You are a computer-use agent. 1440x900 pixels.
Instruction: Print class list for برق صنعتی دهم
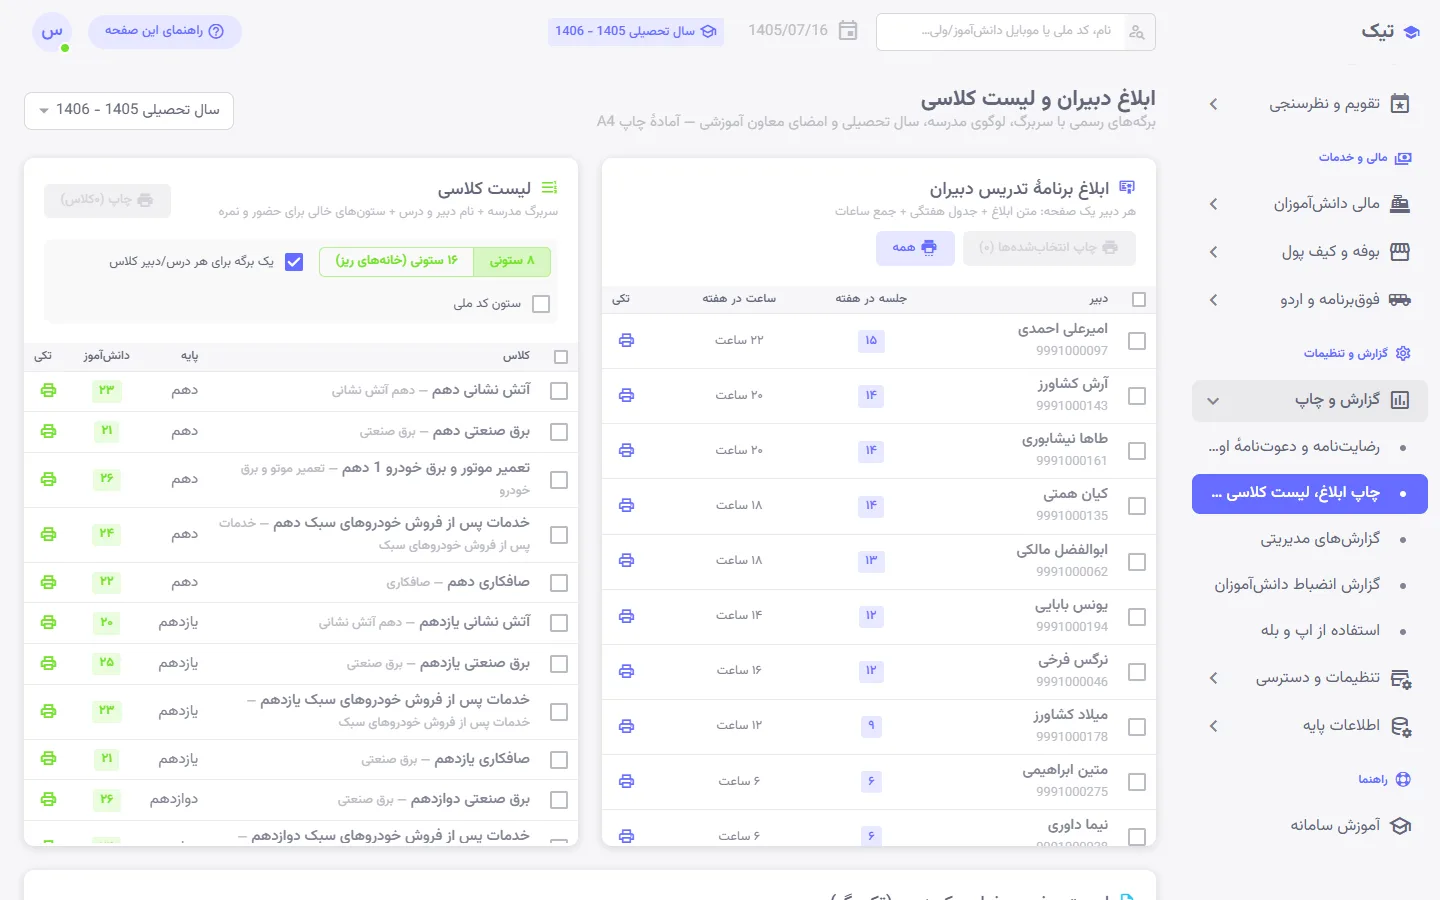(48, 431)
